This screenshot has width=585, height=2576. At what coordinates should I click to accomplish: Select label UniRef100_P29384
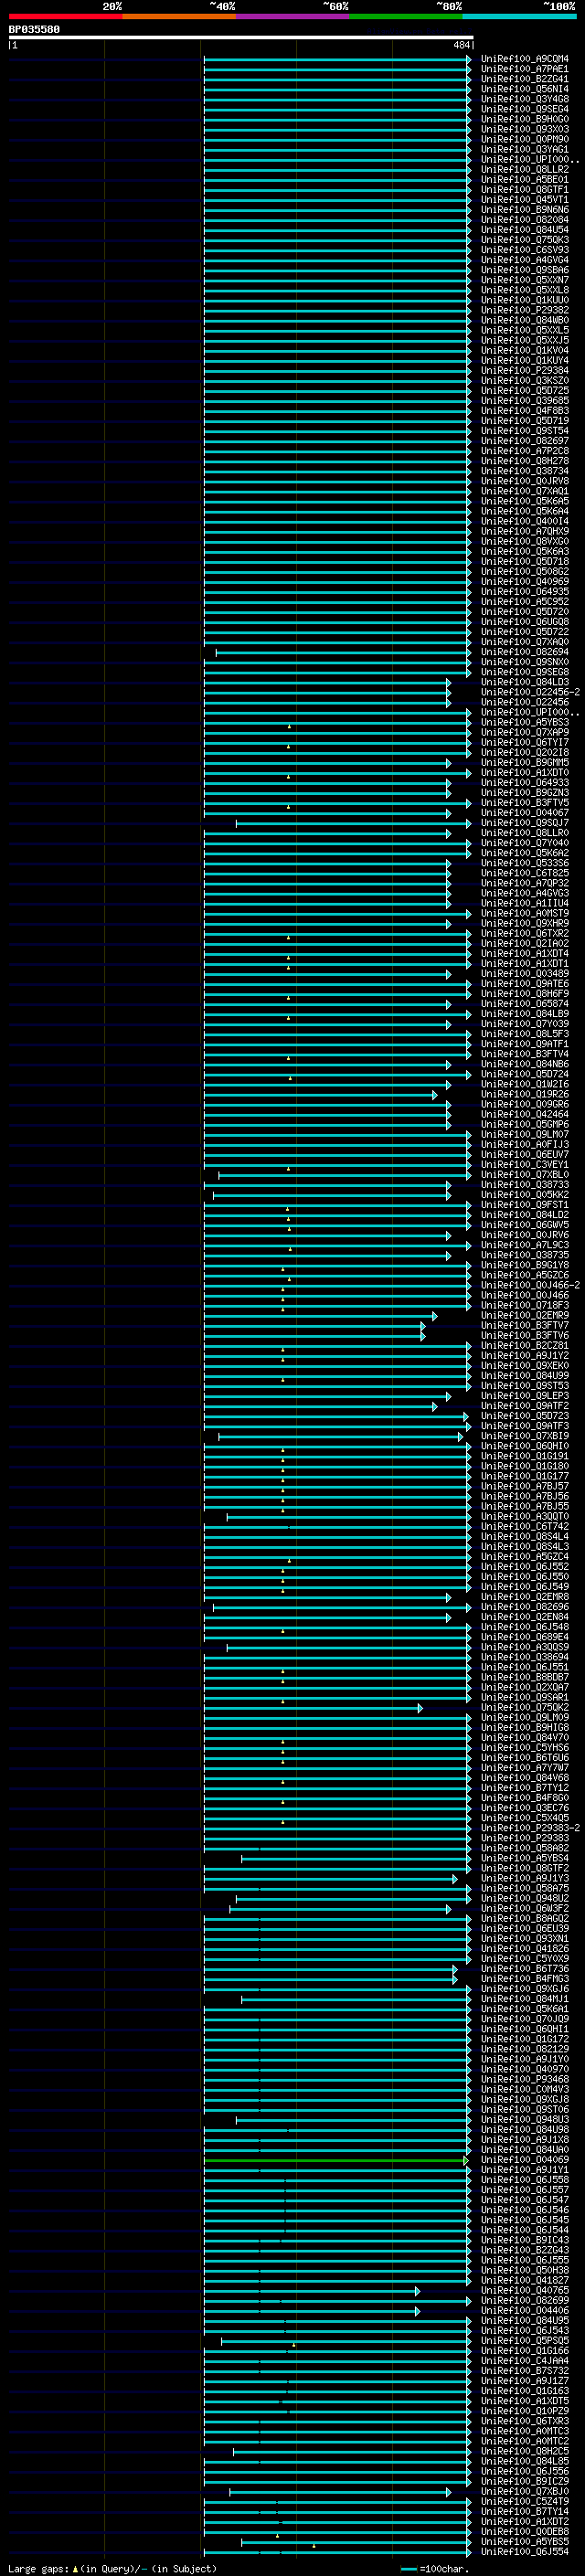524,370
